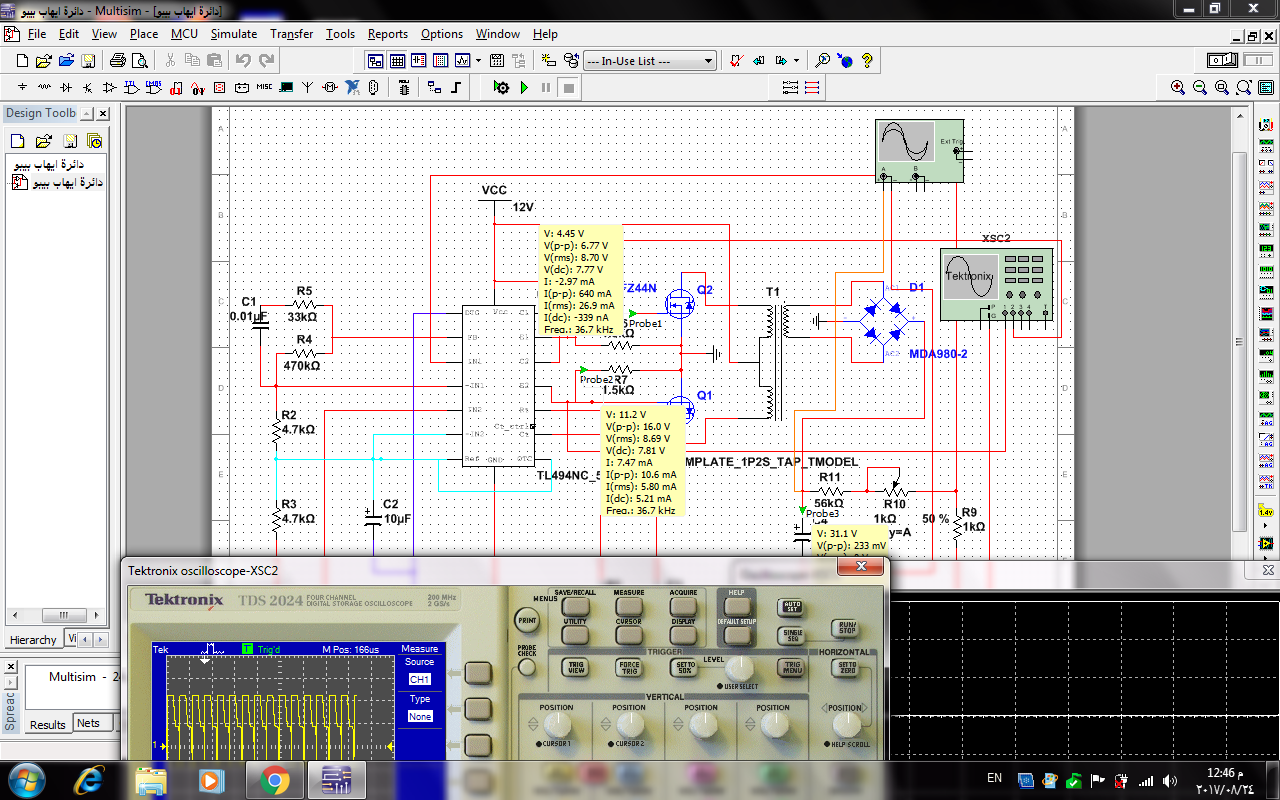The width and height of the screenshot is (1280, 800).
Task: Create a new design file
Action: pos(22,61)
